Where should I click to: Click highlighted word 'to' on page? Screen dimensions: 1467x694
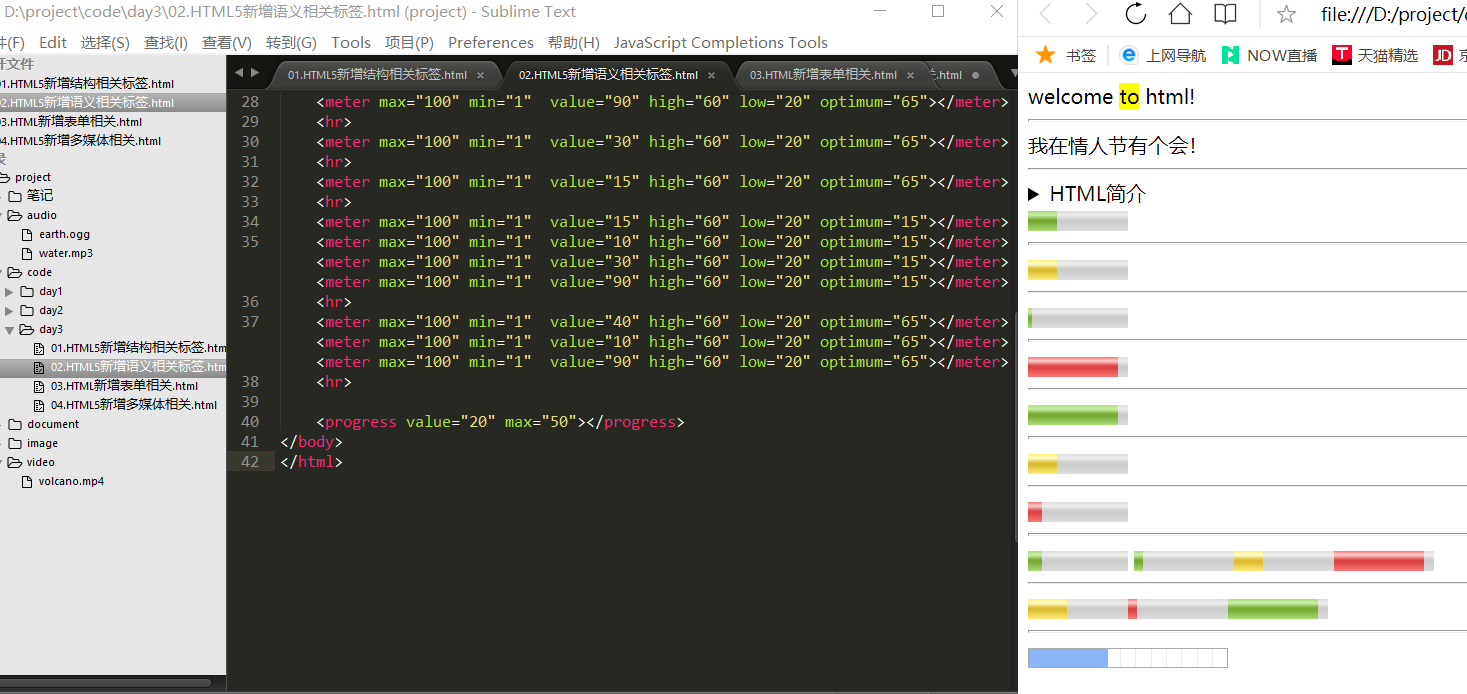[1129, 97]
